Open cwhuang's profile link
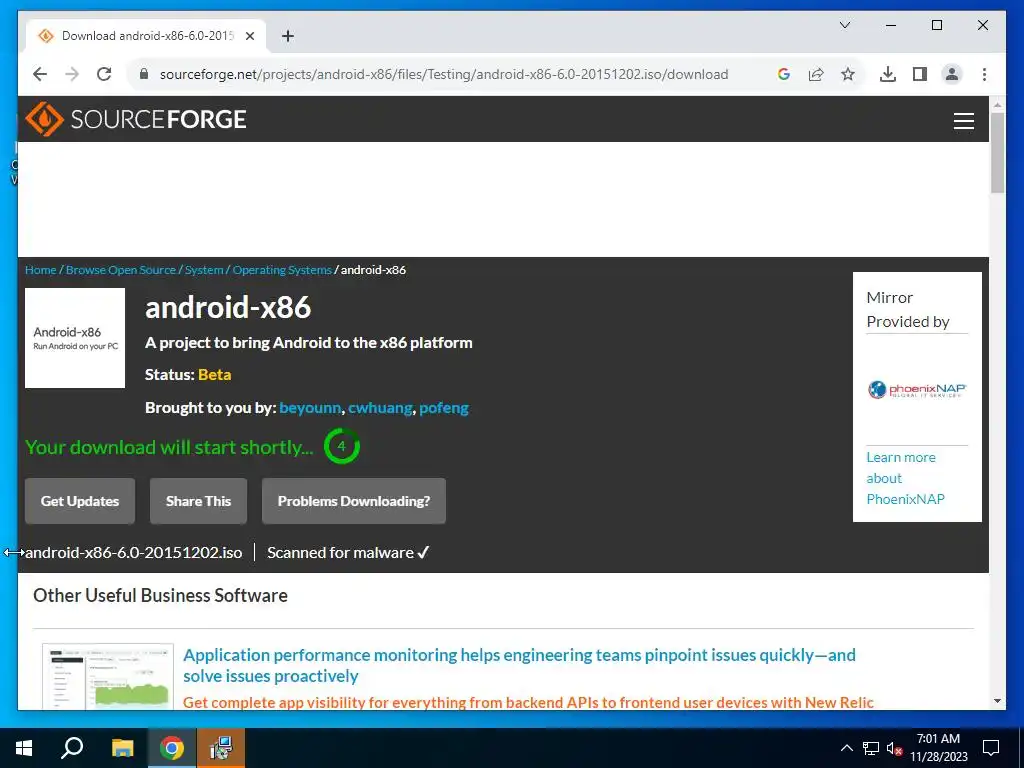 (x=380, y=408)
